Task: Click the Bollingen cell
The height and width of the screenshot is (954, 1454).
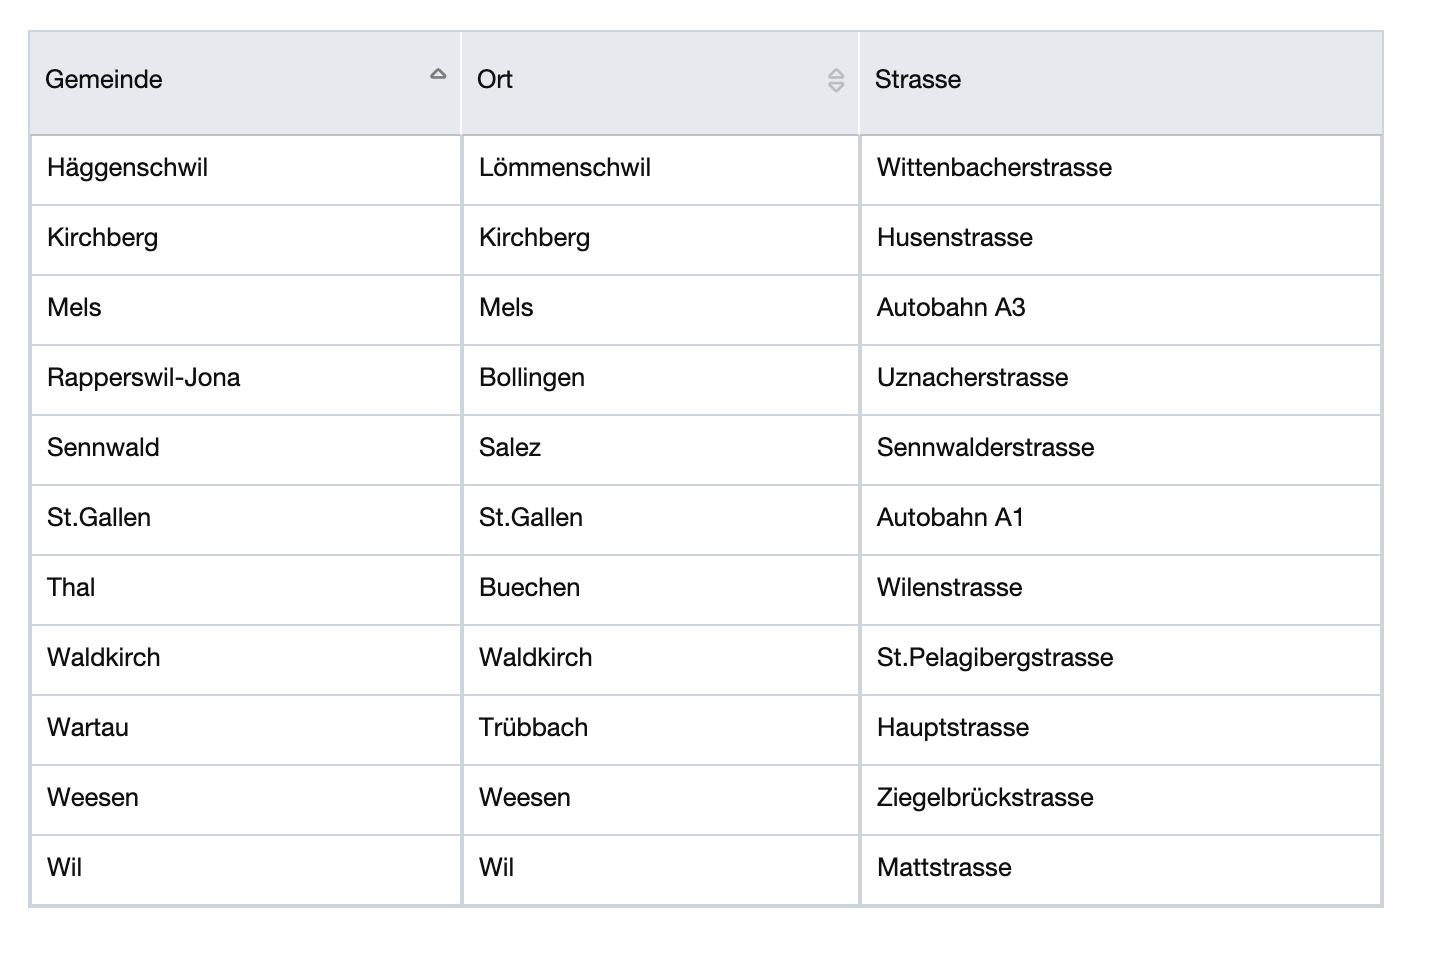Action: coord(661,380)
